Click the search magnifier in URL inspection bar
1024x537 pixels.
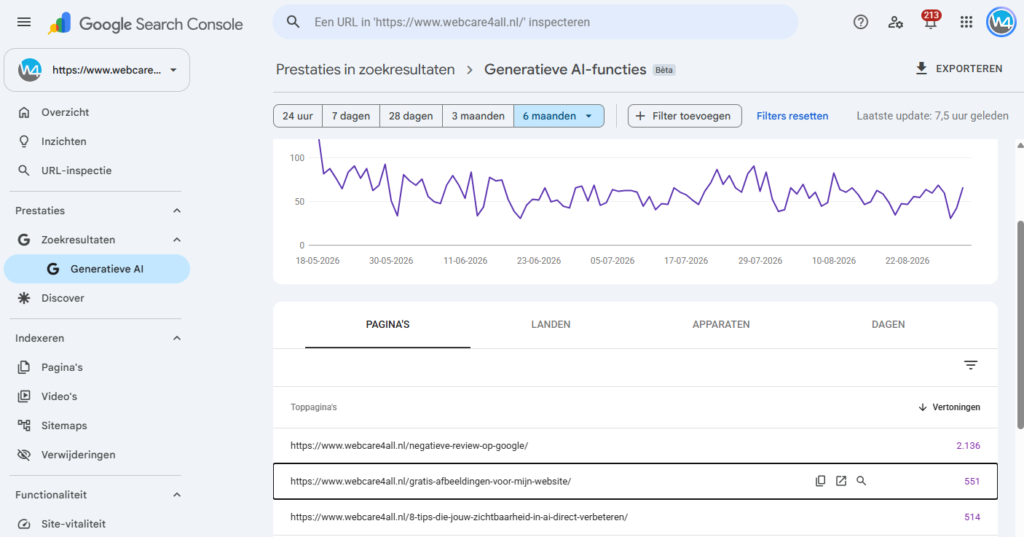[x=293, y=22]
